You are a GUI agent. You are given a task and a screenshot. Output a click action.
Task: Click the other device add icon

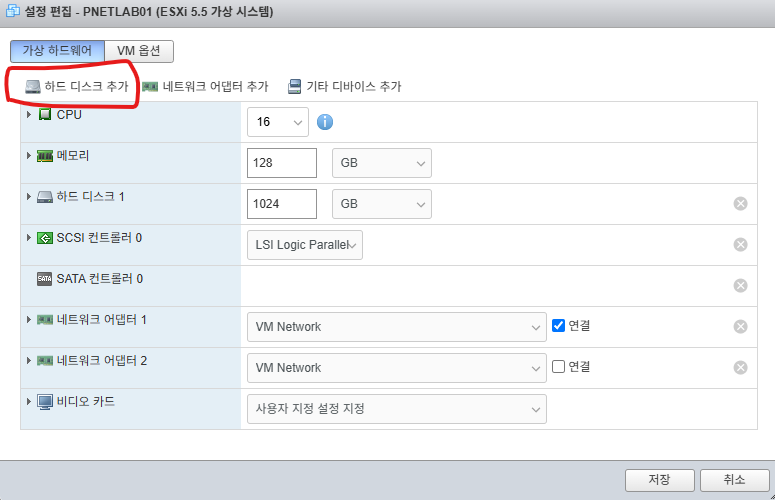295,86
